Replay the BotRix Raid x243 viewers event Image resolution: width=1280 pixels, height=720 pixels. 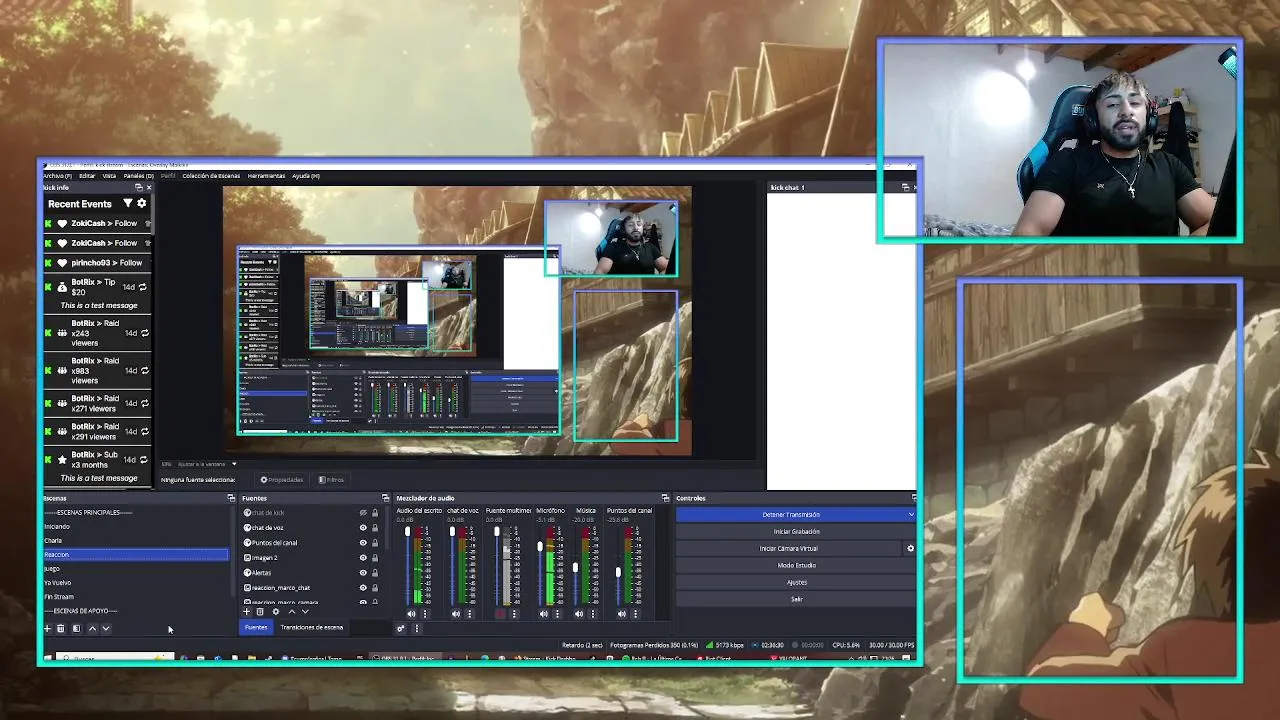pyautogui.click(x=143, y=333)
